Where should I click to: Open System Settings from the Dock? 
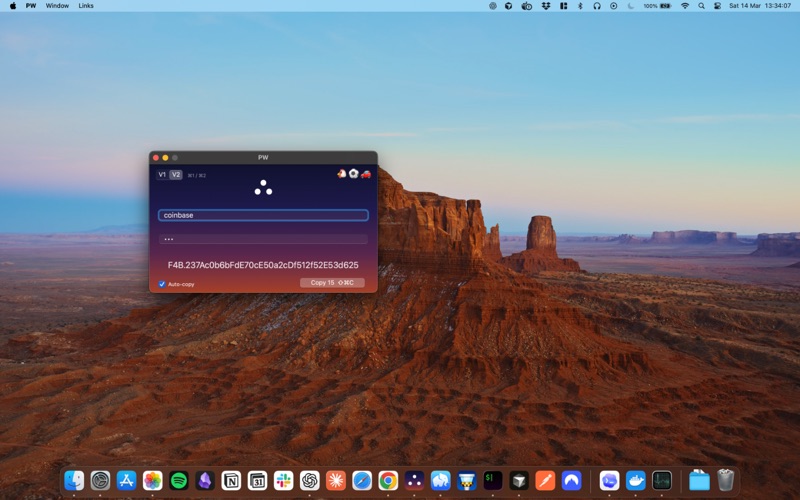(101, 480)
